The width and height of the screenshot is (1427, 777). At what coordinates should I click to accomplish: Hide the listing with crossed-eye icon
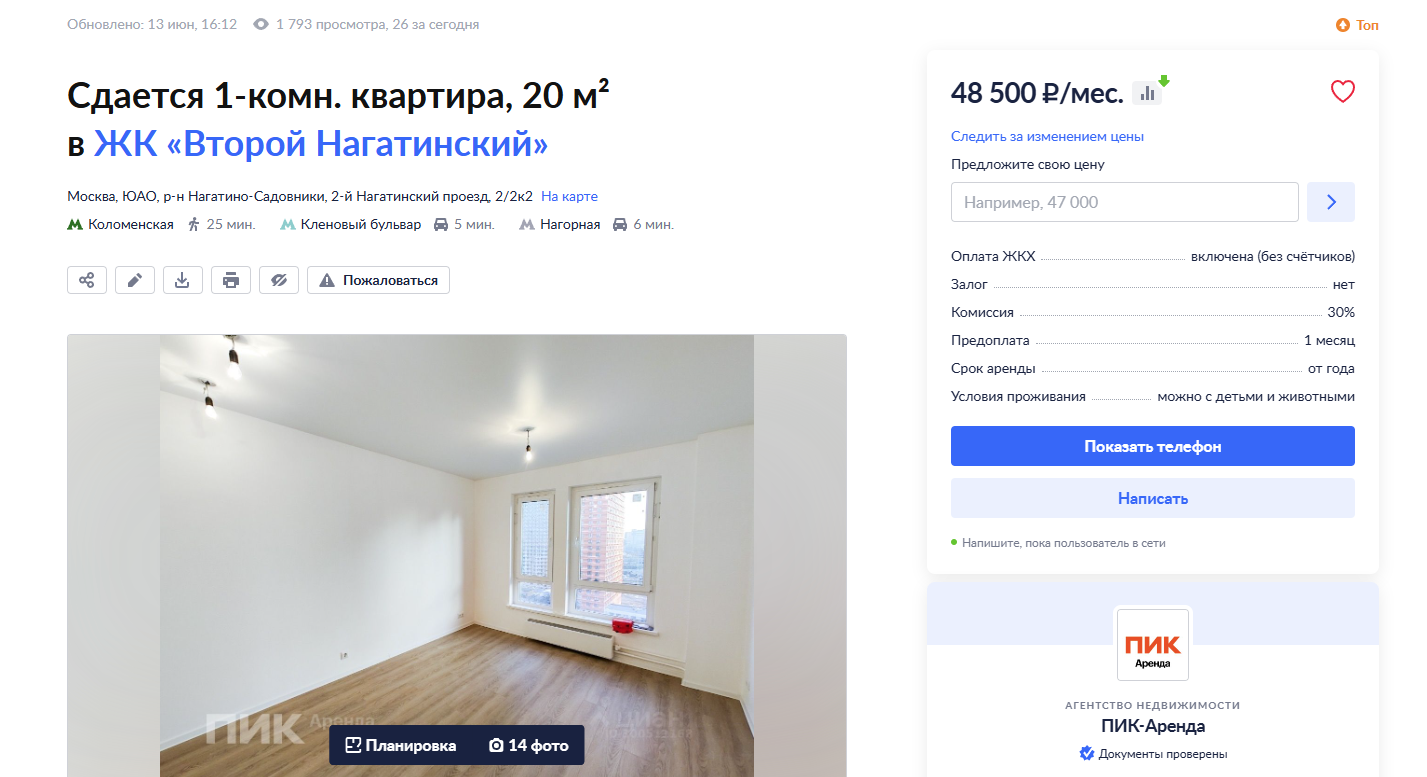[279, 280]
